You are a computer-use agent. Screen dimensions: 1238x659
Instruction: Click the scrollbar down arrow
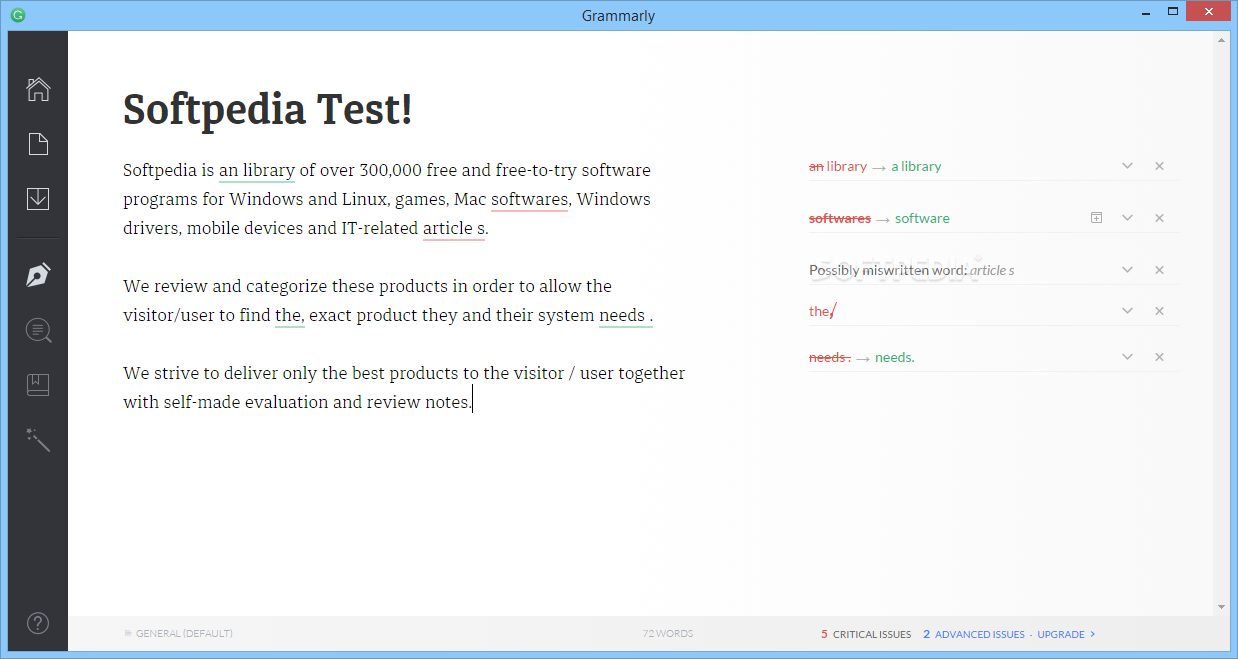click(x=1221, y=607)
